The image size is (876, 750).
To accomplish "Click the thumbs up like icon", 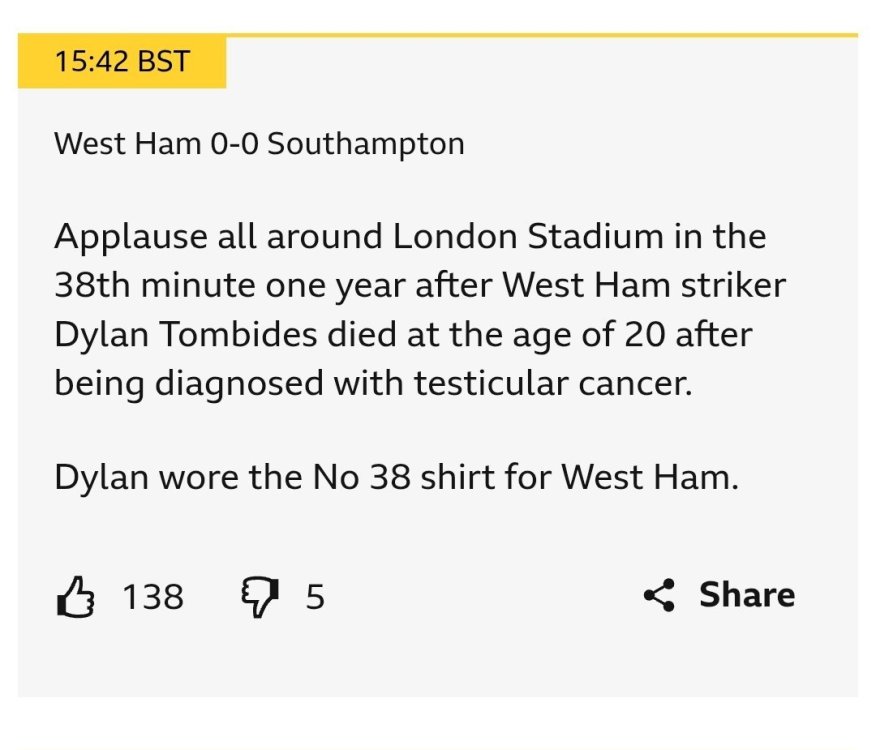I will 75,597.
